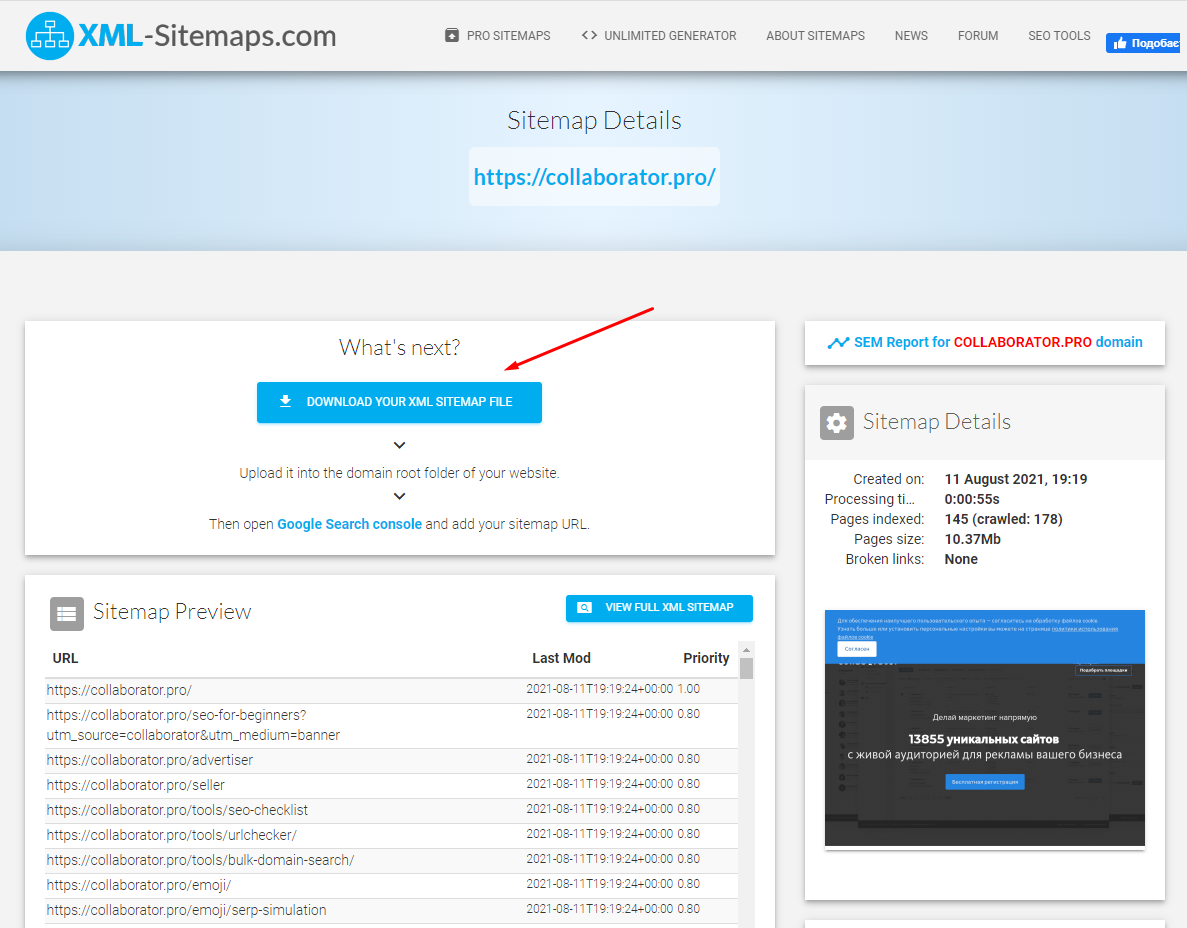Click the Unlimited Generator code brackets icon
1187x928 pixels.
pos(588,35)
